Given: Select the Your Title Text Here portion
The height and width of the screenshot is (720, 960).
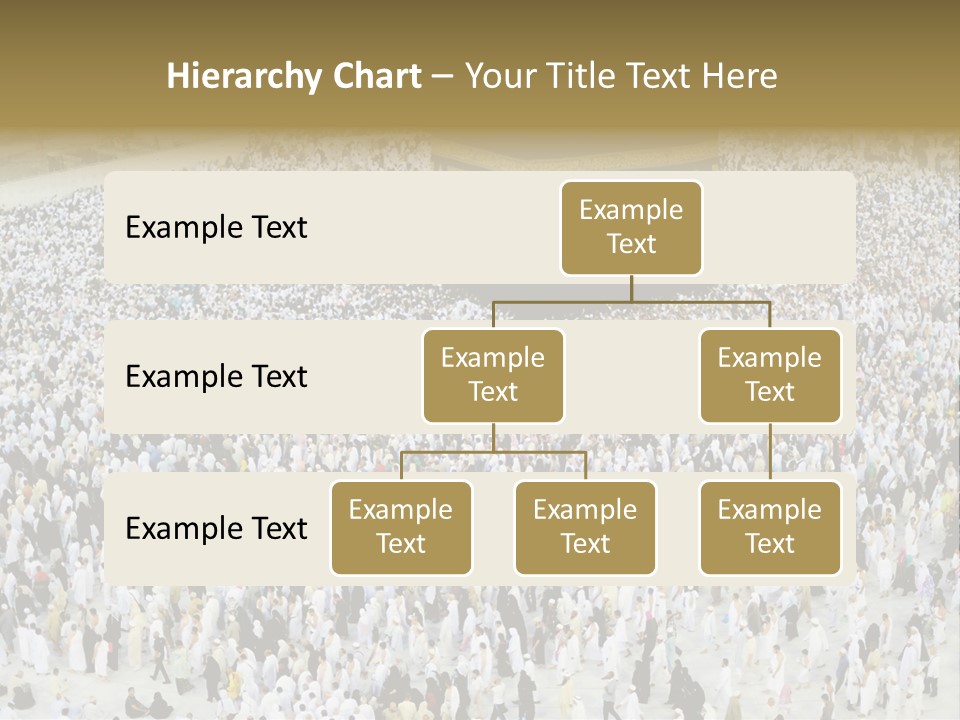Looking at the screenshot, I should coord(619,75).
